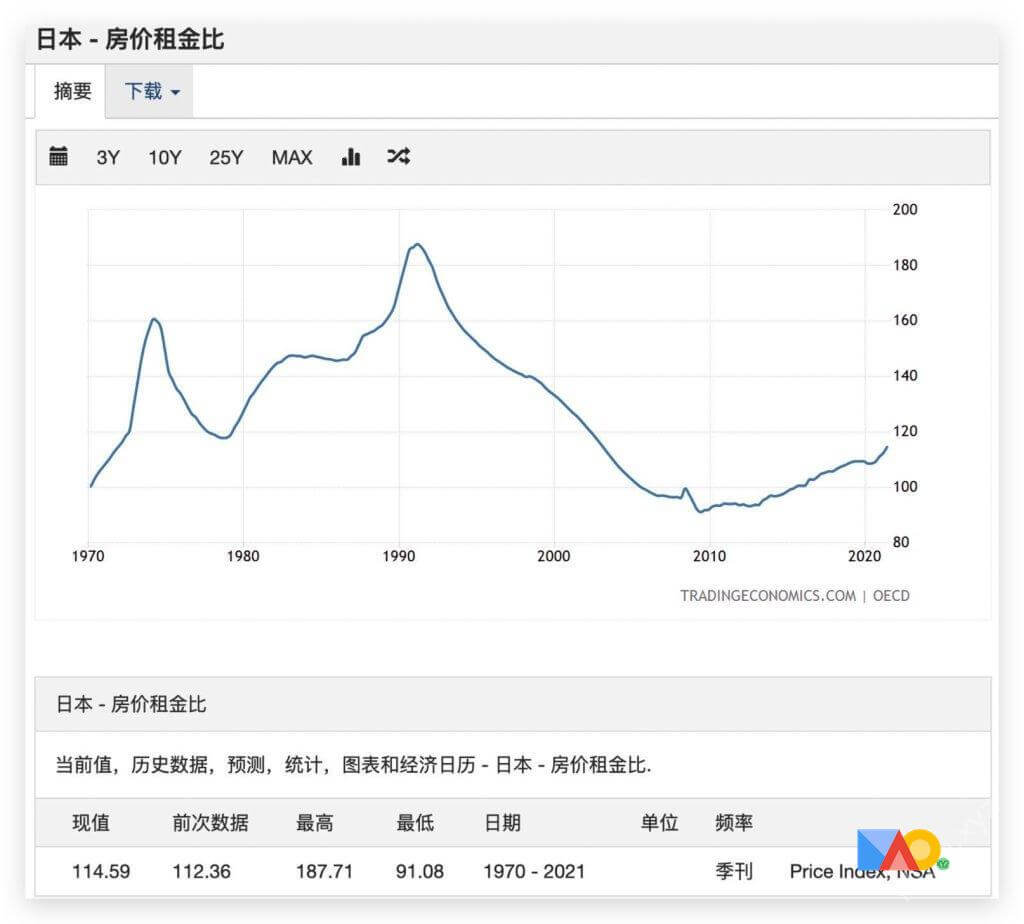Click the chart line peak near 1991
This screenshot has width=1024, height=924.
point(417,244)
